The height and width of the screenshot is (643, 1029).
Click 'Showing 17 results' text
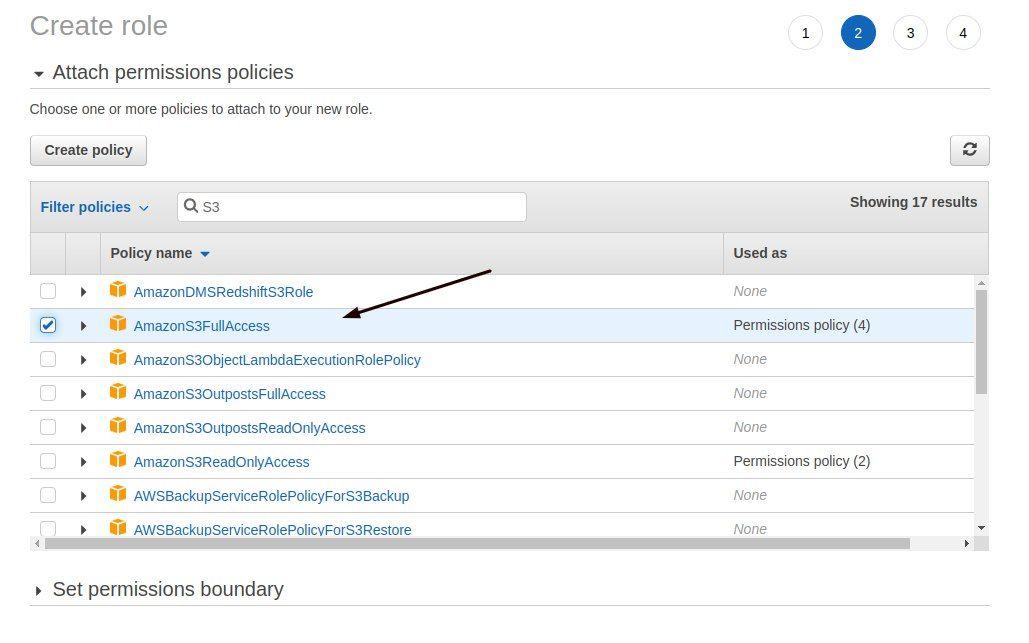coord(913,202)
